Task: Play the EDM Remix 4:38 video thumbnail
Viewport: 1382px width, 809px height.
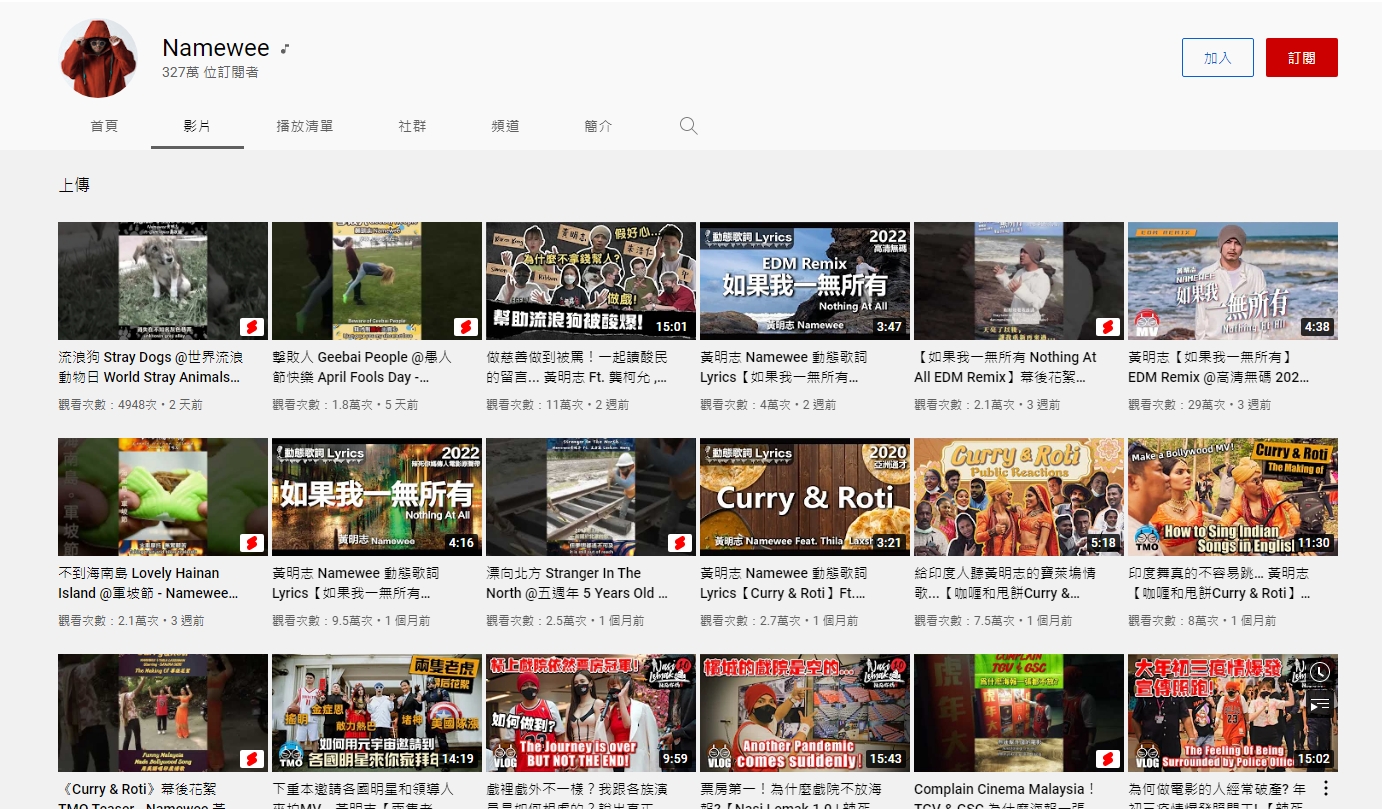Action: [x=1233, y=281]
